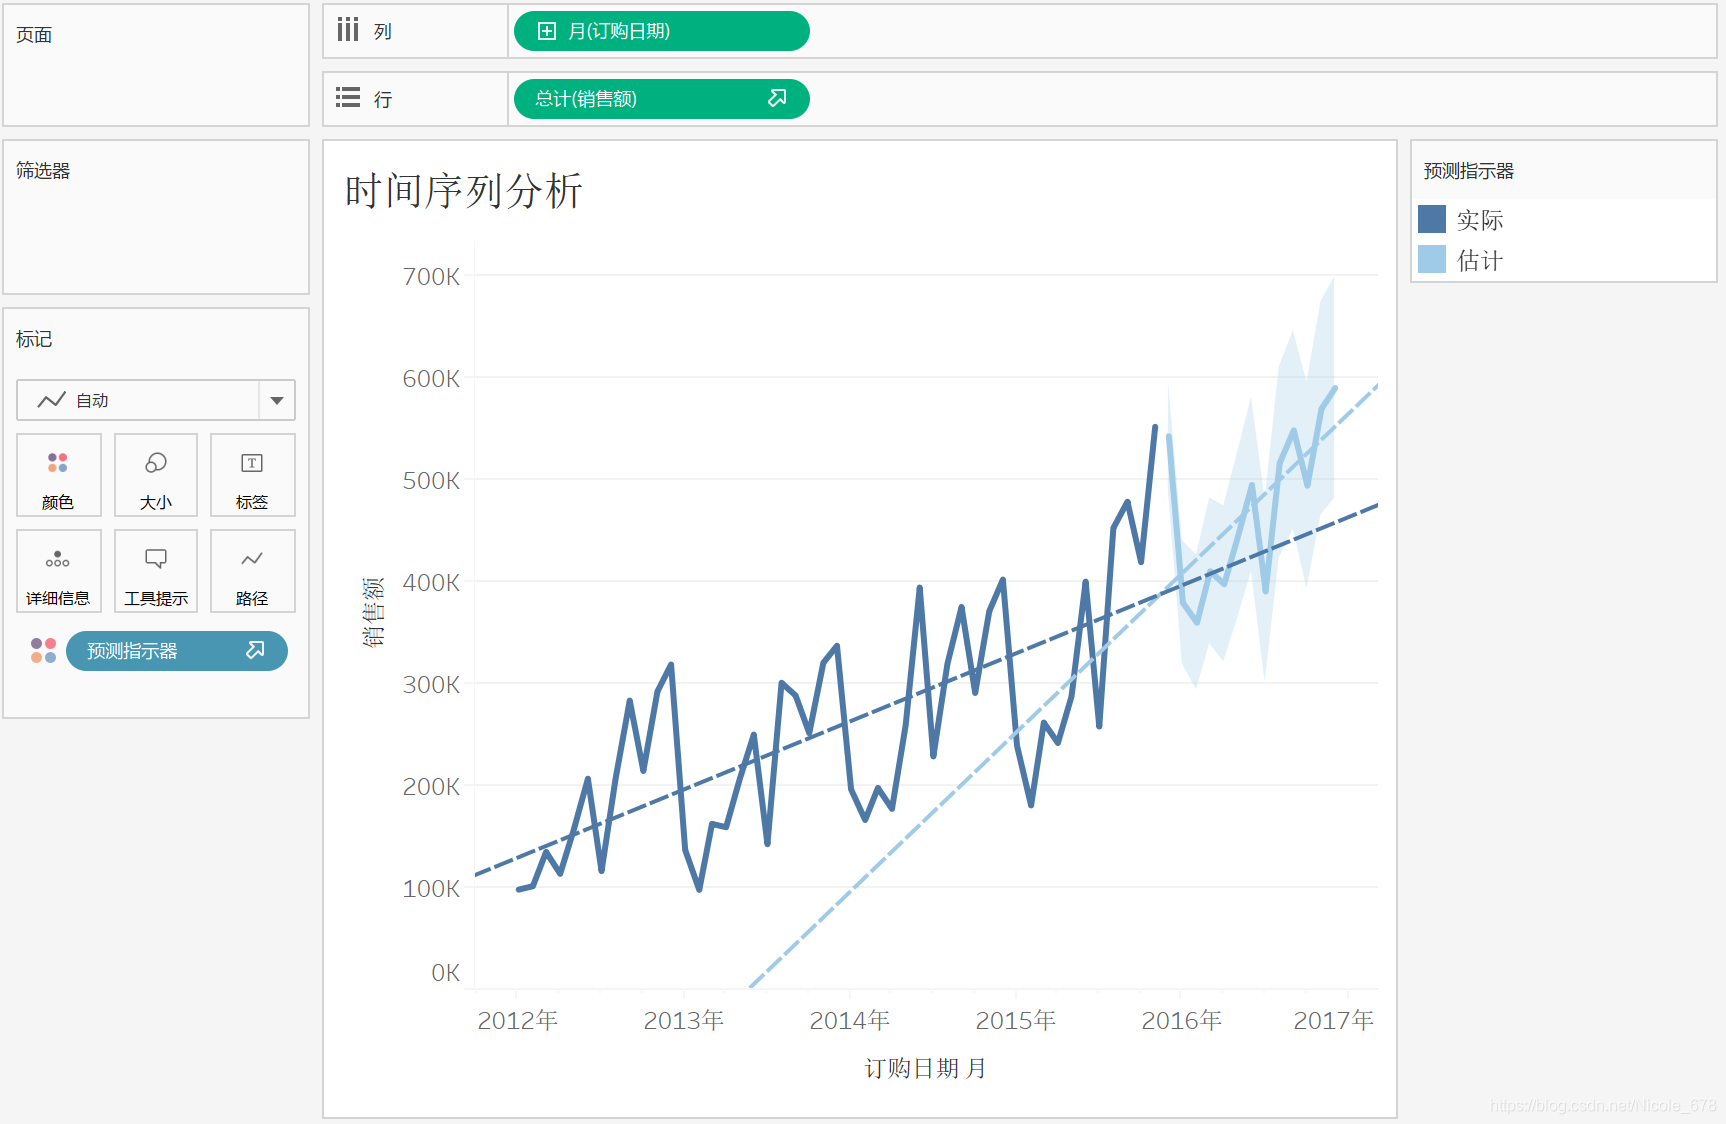Click the 预测指示器 legend title
The width and height of the screenshot is (1726, 1124).
(x=1468, y=171)
